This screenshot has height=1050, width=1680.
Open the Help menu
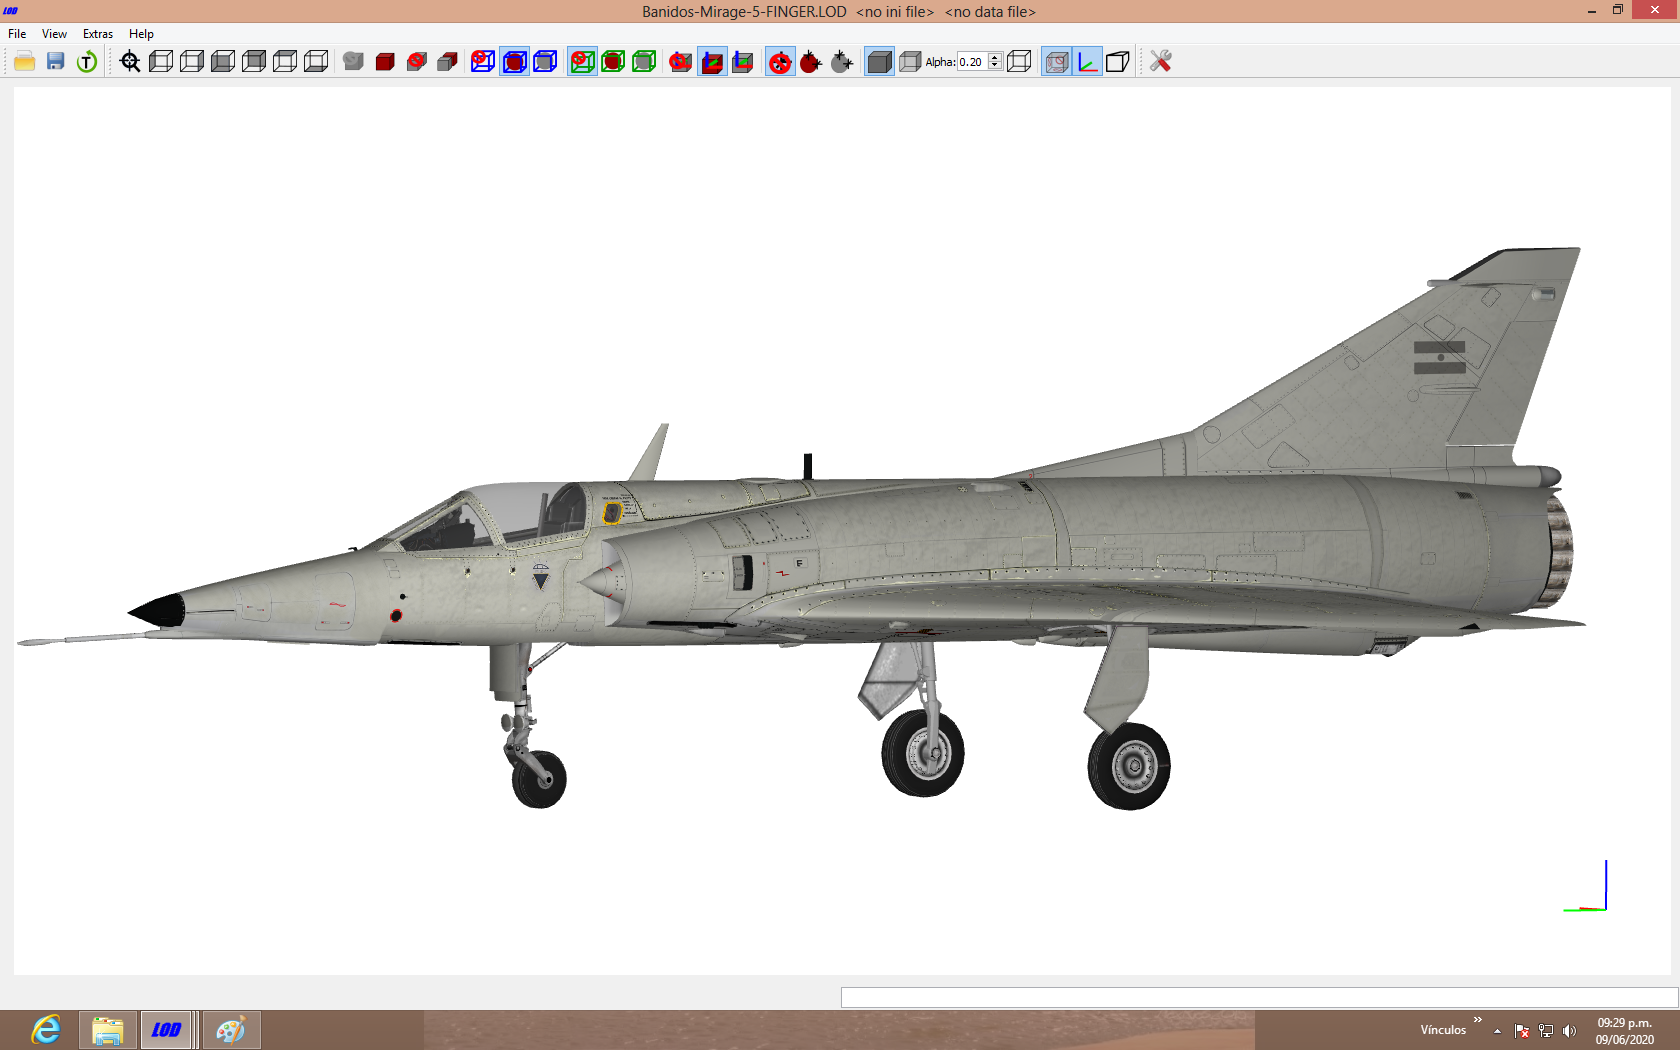(141, 34)
